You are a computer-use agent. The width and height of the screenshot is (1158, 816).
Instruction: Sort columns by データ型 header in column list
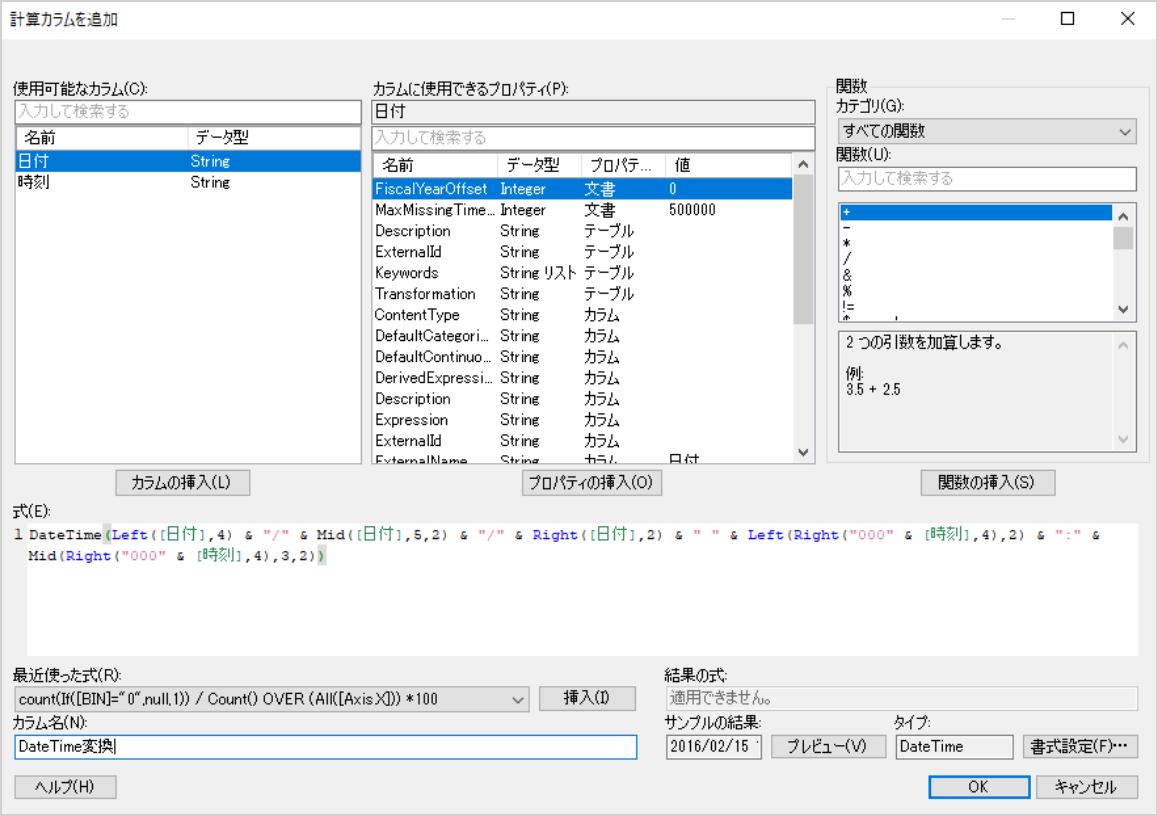click(274, 137)
